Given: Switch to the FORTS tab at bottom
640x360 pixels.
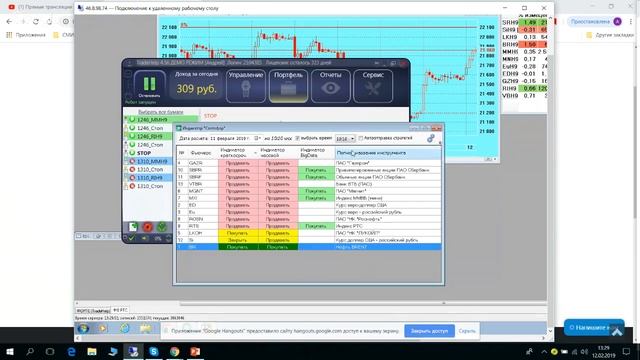Looking at the screenshot, I should click(93, 311).
